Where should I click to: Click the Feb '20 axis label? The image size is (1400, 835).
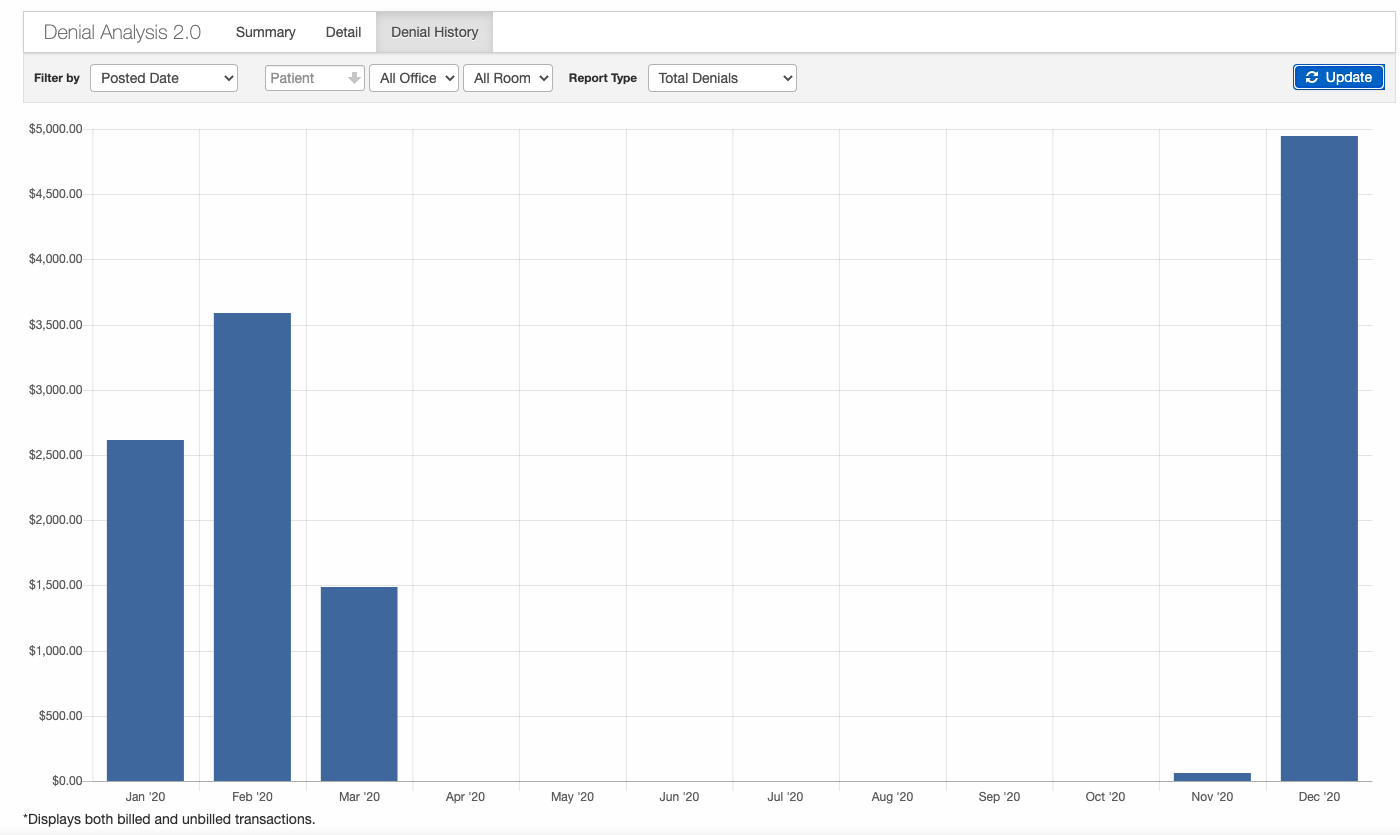[x=252, y=797]
